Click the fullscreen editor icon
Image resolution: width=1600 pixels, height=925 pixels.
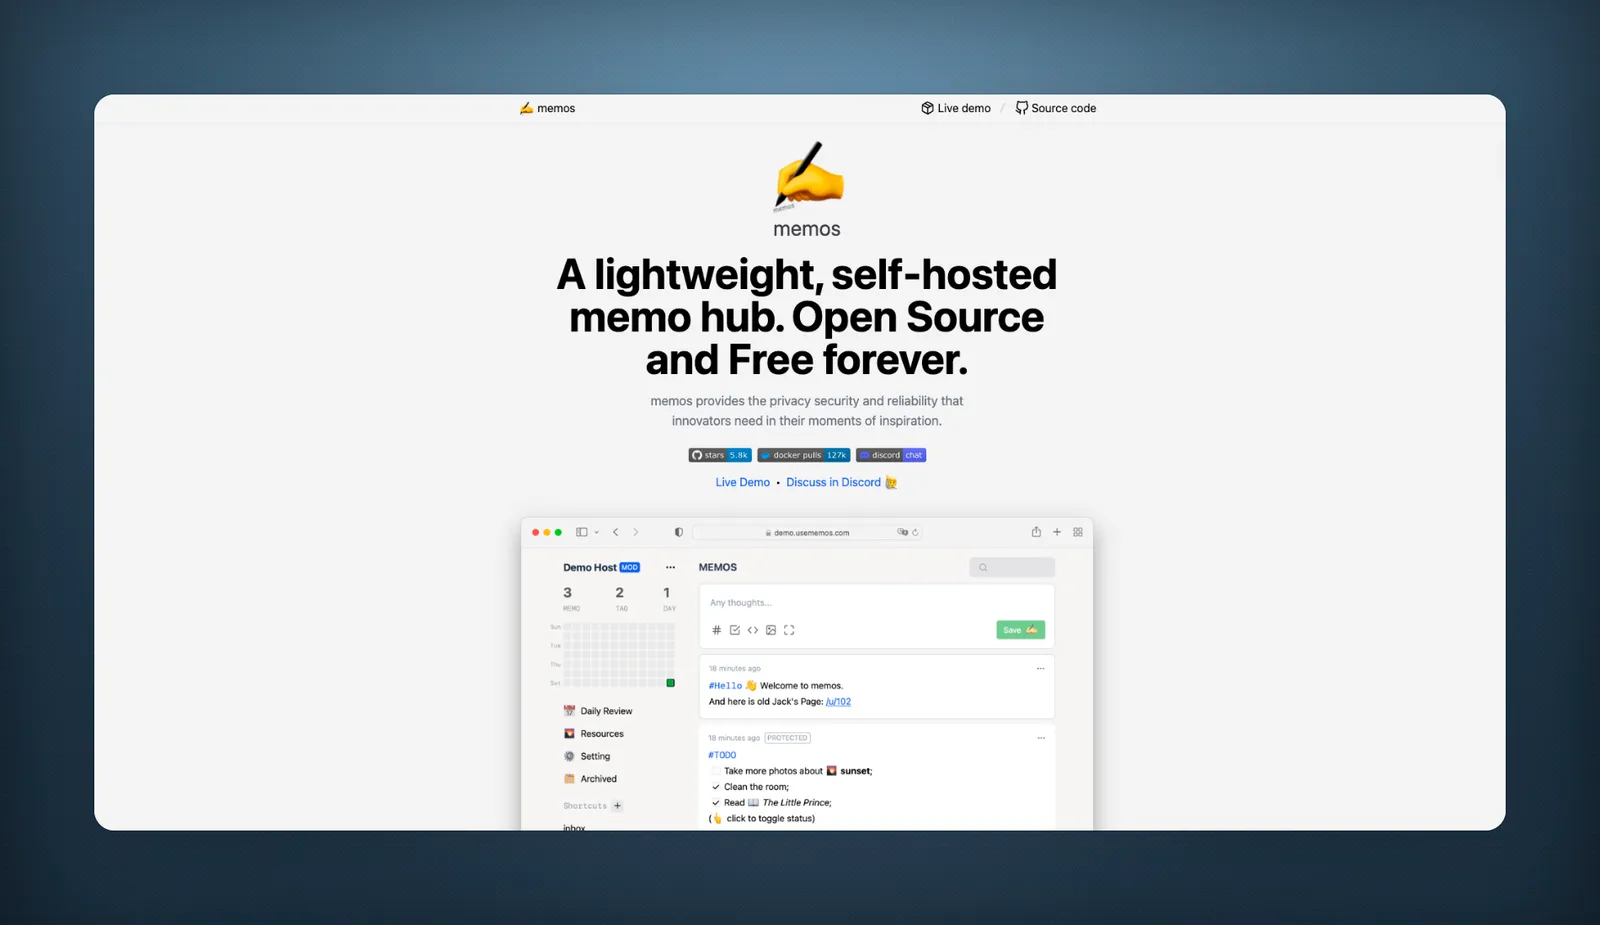point(789,630)
